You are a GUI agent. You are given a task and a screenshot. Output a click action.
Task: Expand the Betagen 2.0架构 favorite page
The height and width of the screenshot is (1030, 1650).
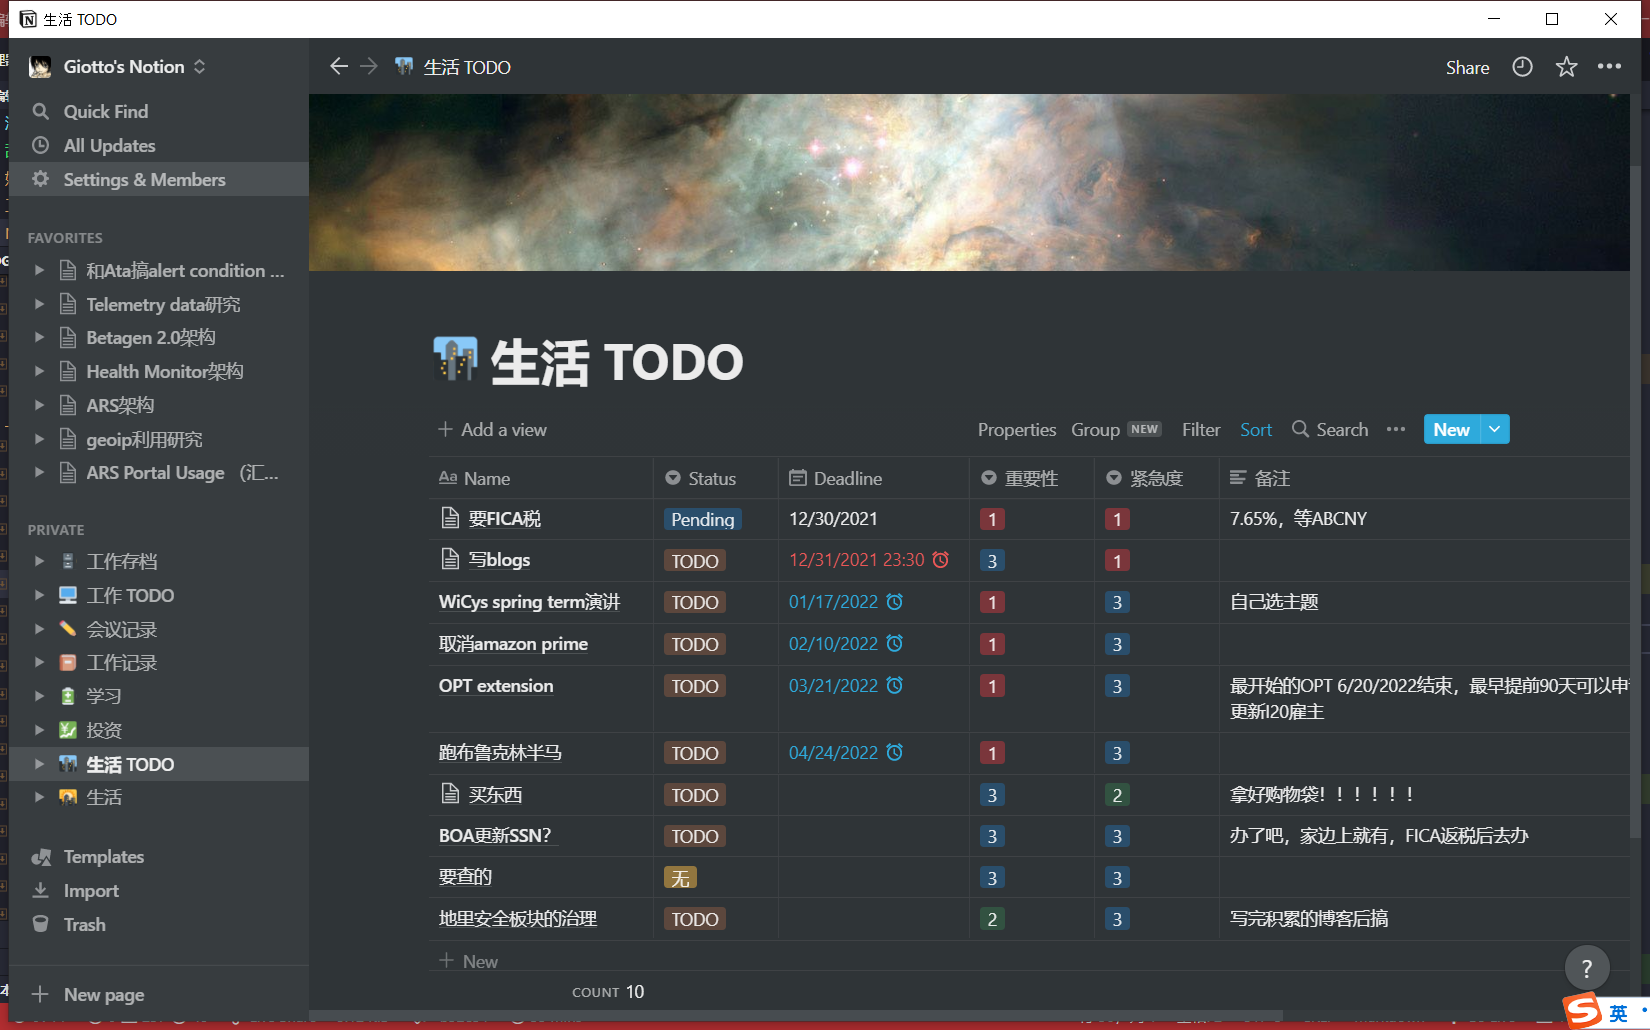coord(39,337)
